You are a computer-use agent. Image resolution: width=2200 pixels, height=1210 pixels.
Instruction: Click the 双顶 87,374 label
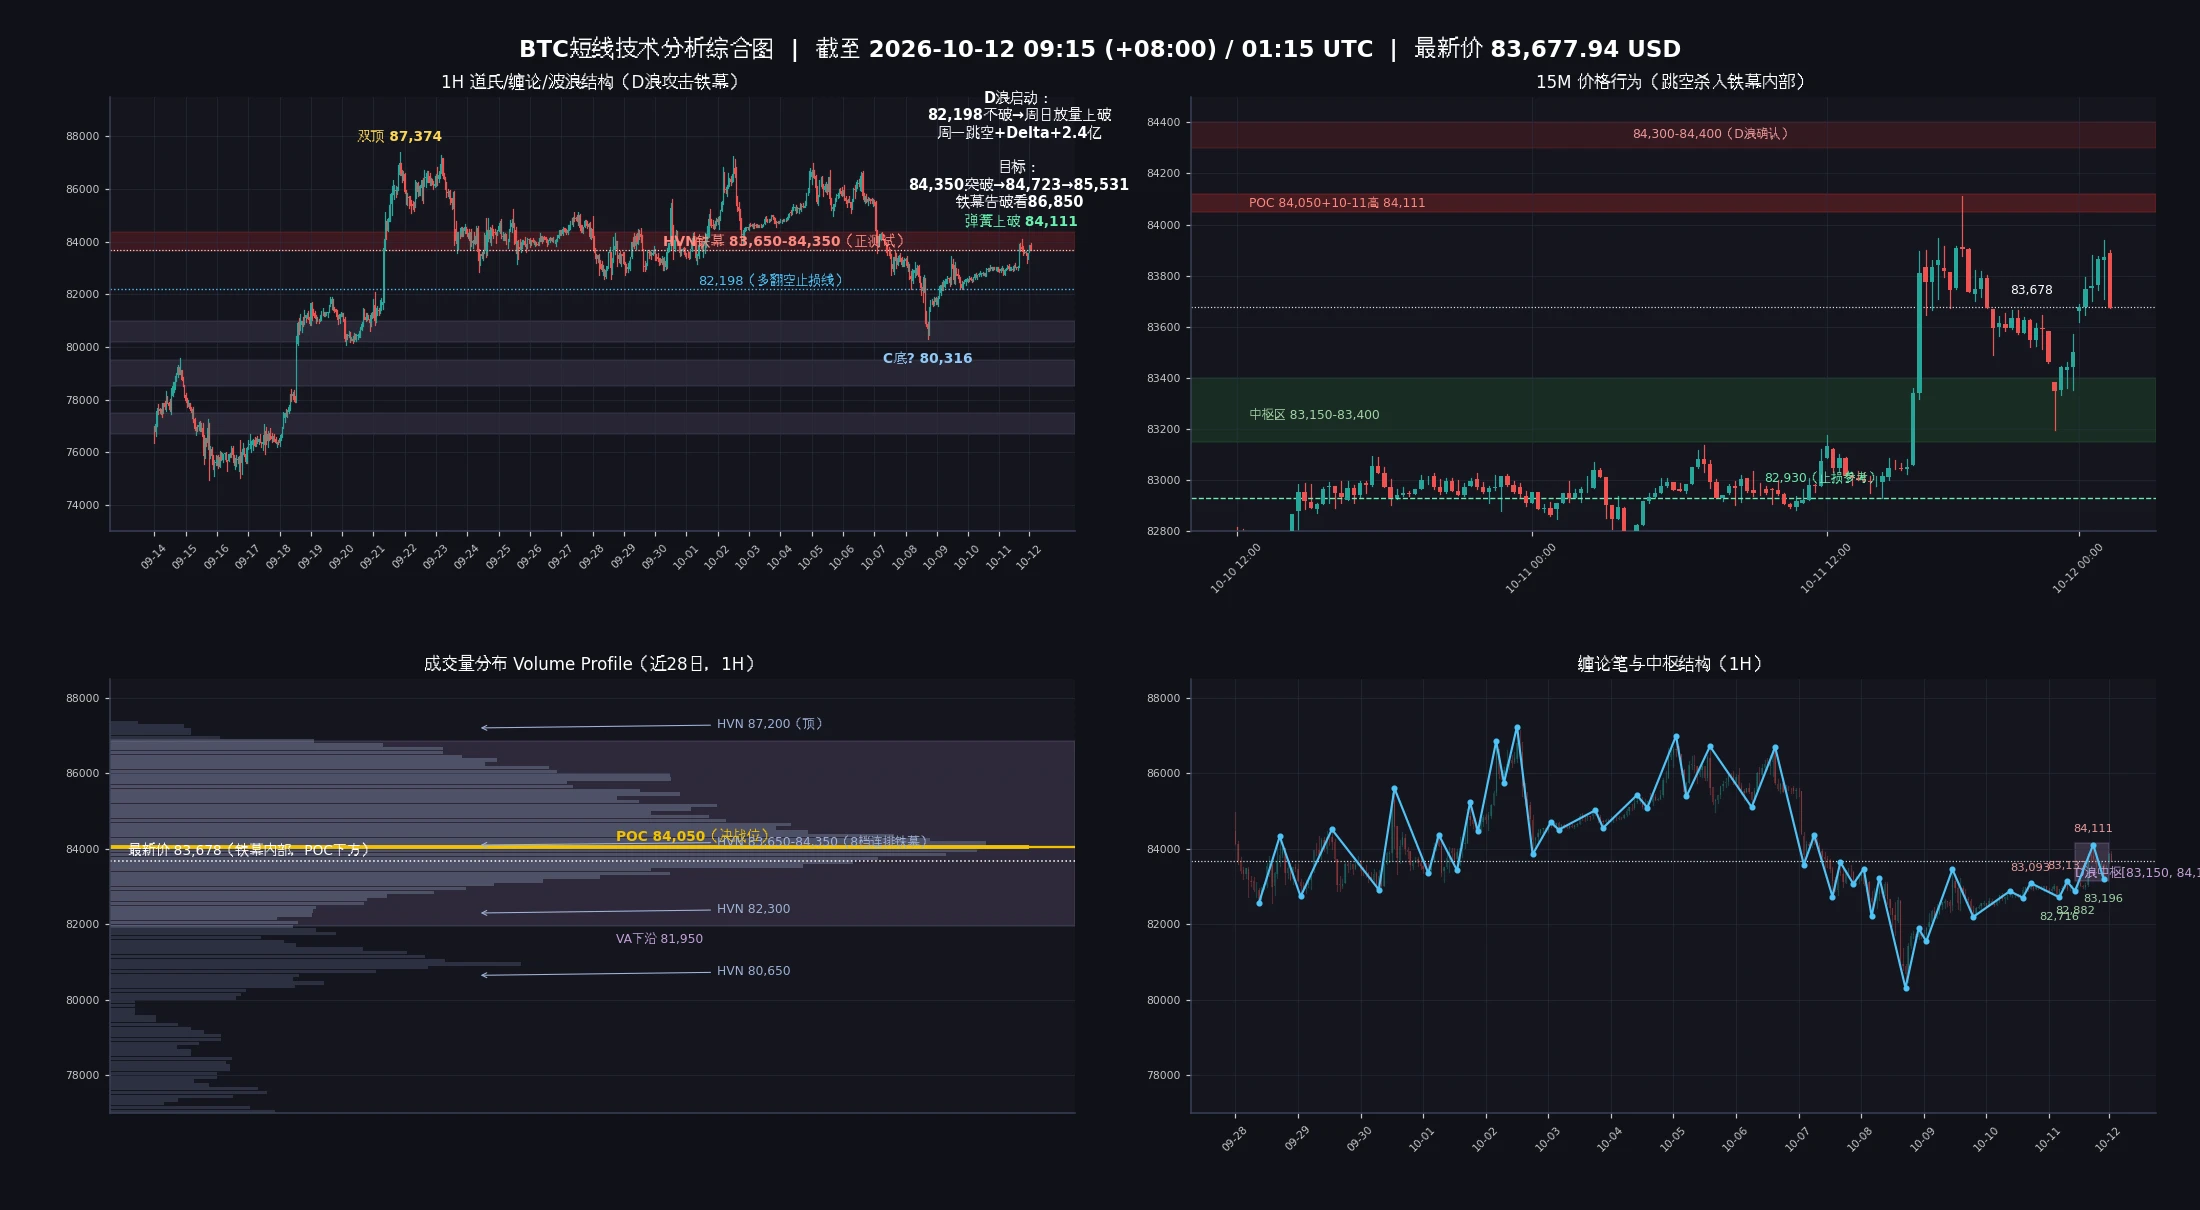coord(400,136)
